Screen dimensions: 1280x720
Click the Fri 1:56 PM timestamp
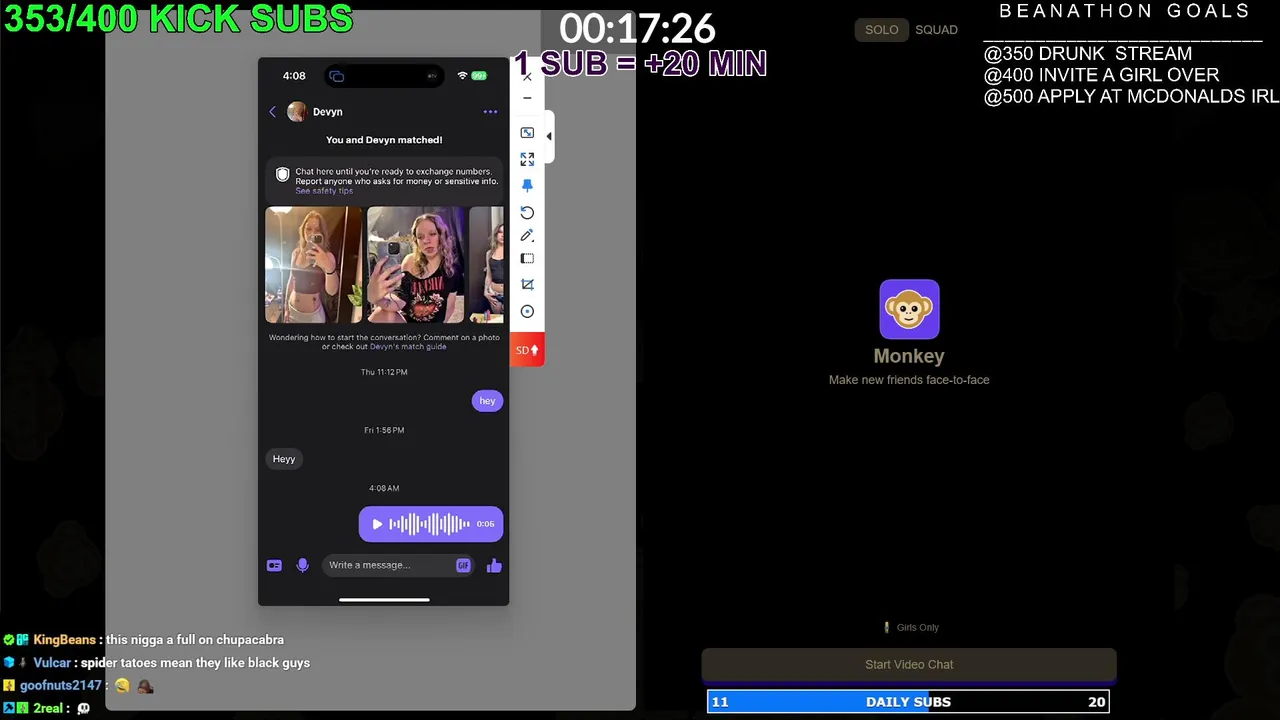(x=384, y=430)
